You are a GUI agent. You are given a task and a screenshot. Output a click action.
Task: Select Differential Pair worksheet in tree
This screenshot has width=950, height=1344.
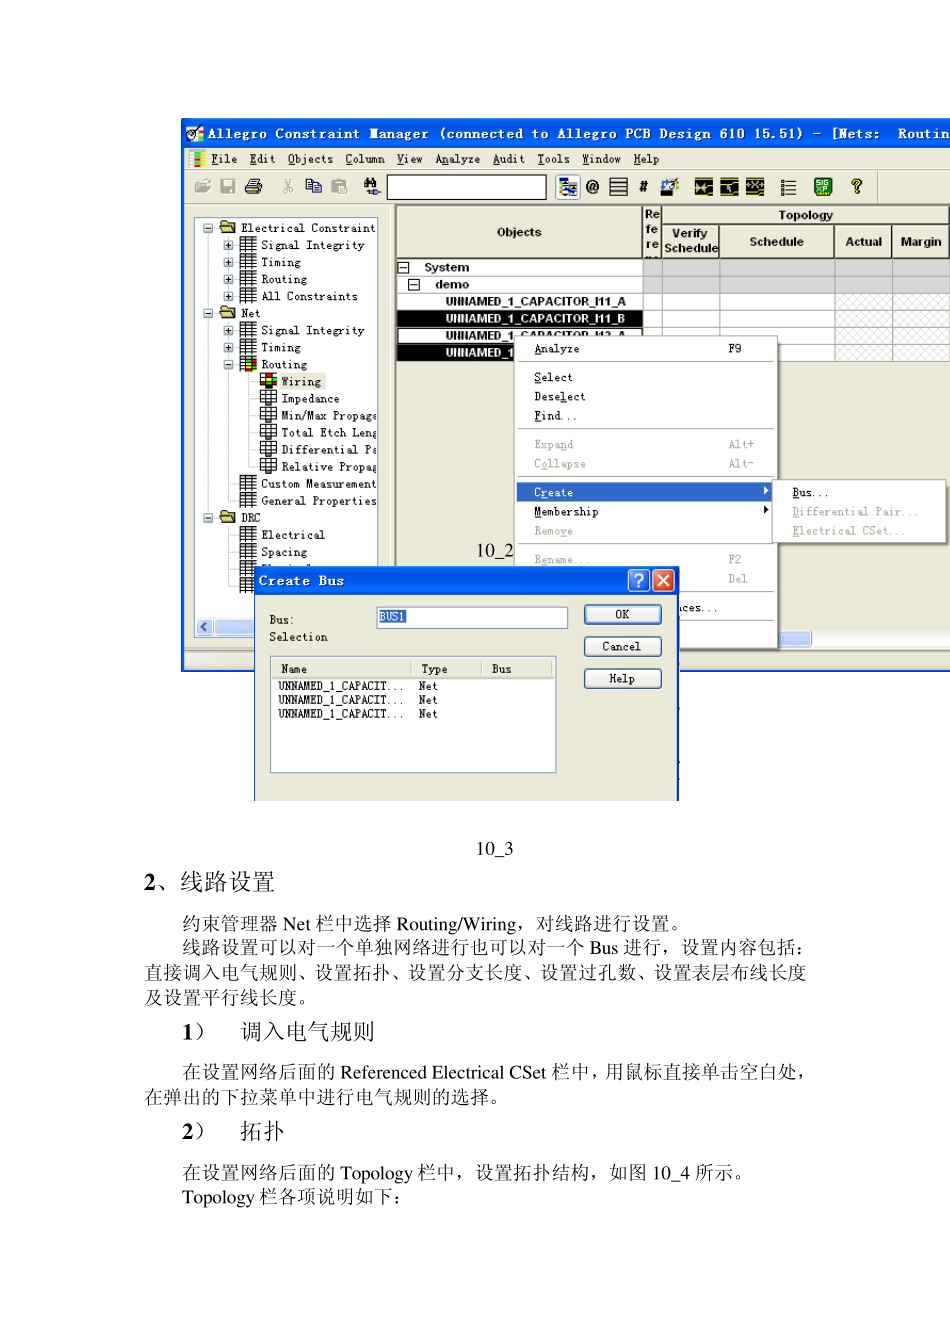coord(329,449)
